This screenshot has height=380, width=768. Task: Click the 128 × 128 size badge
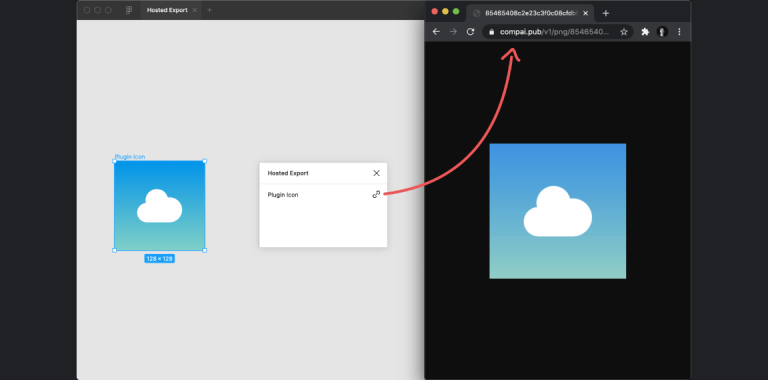(x=160, y=259)
